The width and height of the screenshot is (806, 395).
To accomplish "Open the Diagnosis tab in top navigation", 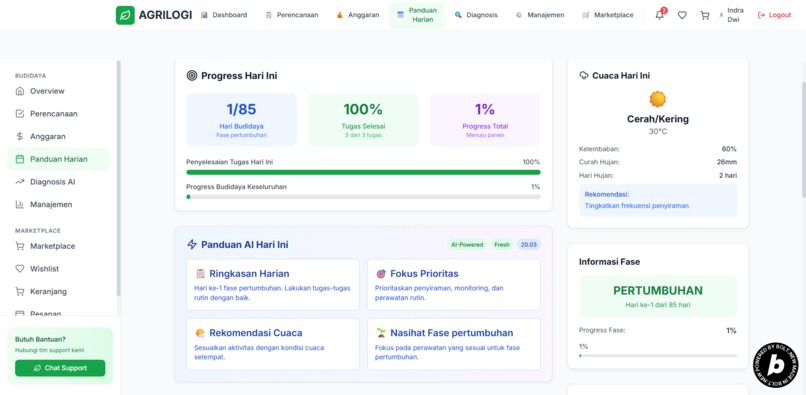I will 476,15.
